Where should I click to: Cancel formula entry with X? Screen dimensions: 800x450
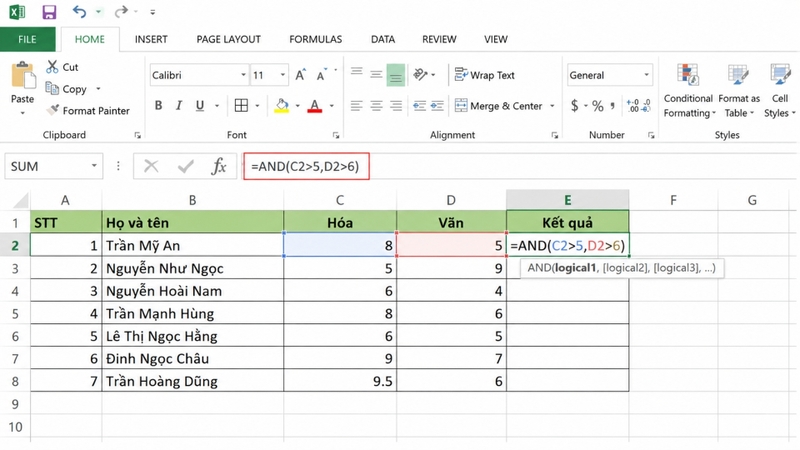(151, 166)
